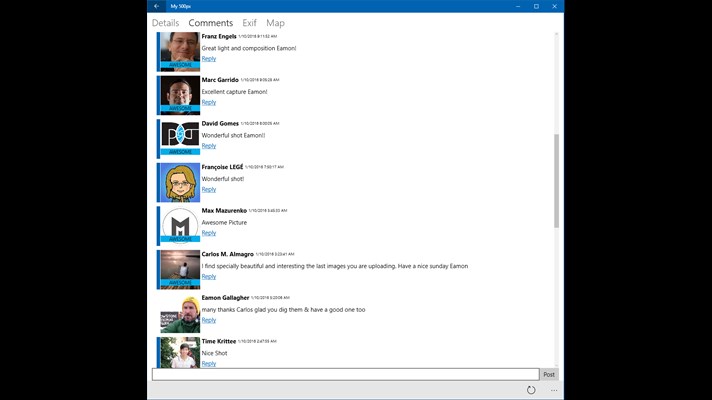Click Françoise LEGÉ's "Wonderful shot!" comment
This screenshot has width=712, height=400.
[x=223, y=179]
